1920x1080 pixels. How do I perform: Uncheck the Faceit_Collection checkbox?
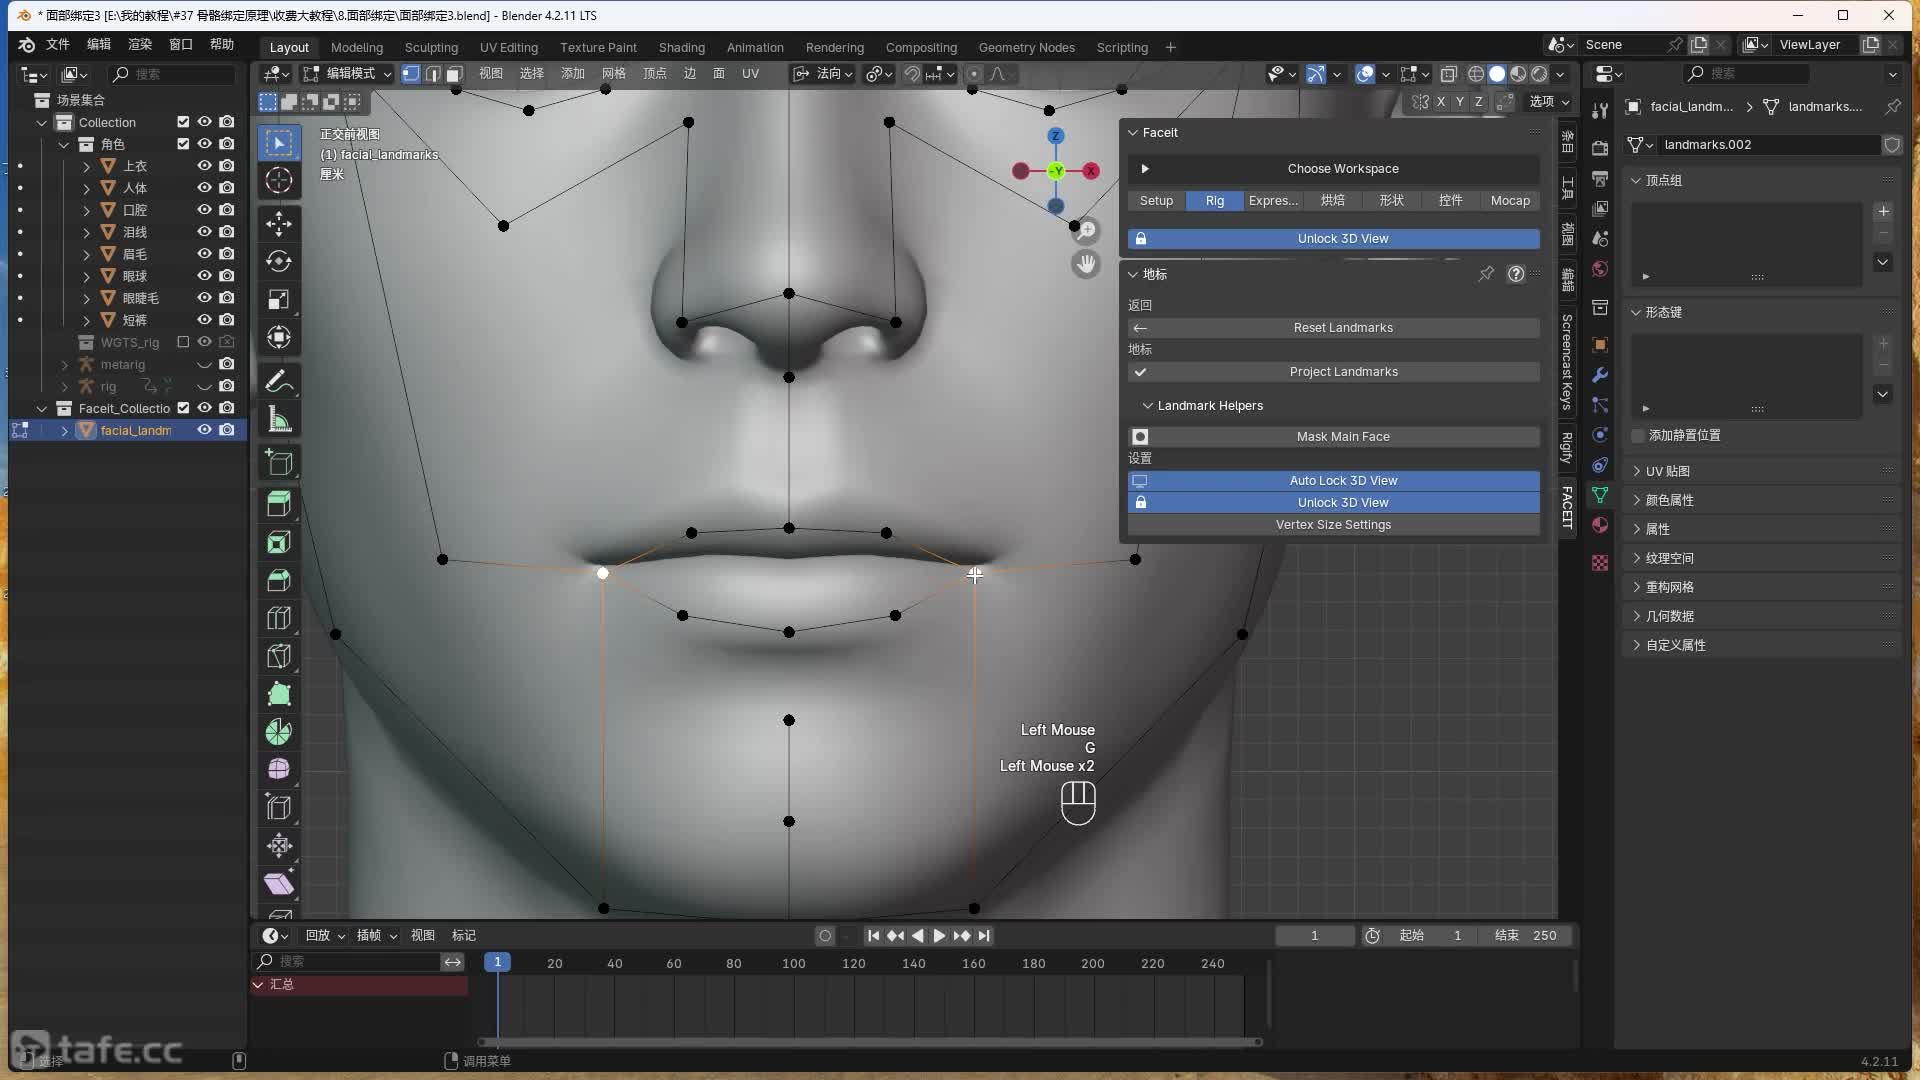point(183,408)
